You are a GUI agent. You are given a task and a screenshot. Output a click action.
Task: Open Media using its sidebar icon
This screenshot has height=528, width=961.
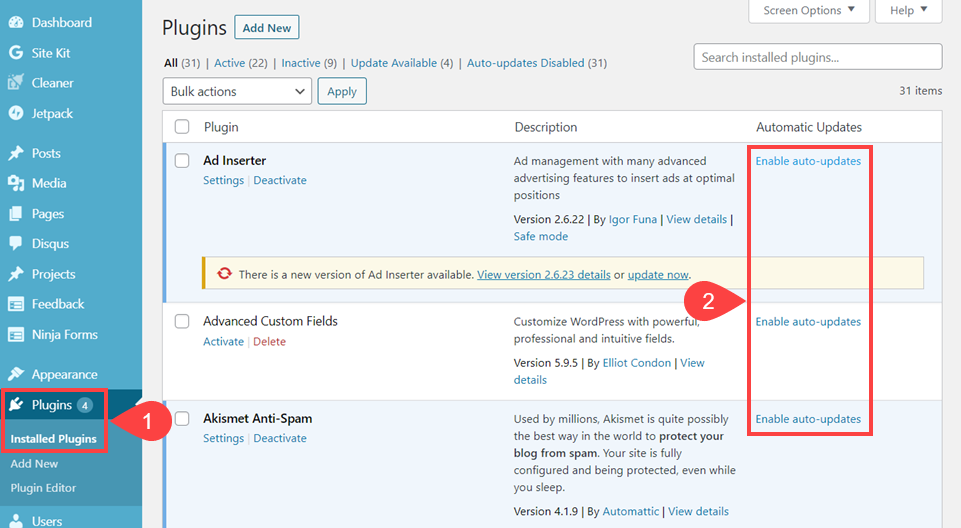click(16, 183)
